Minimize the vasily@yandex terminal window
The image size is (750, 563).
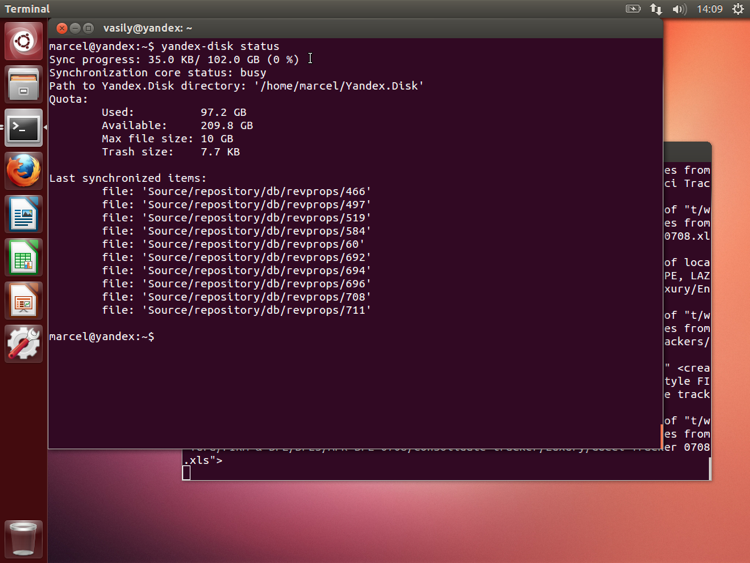(75, 28)
